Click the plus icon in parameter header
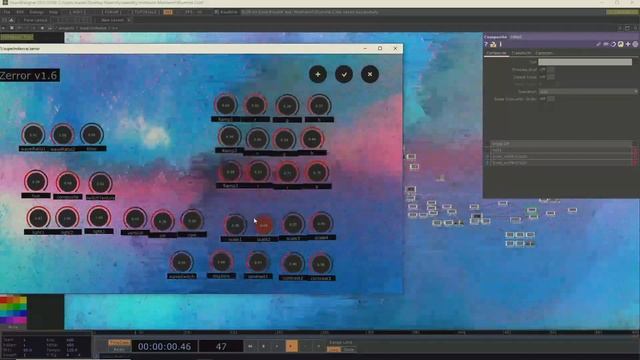The width and height of the screenshot is (640, 360). point(628,44)
